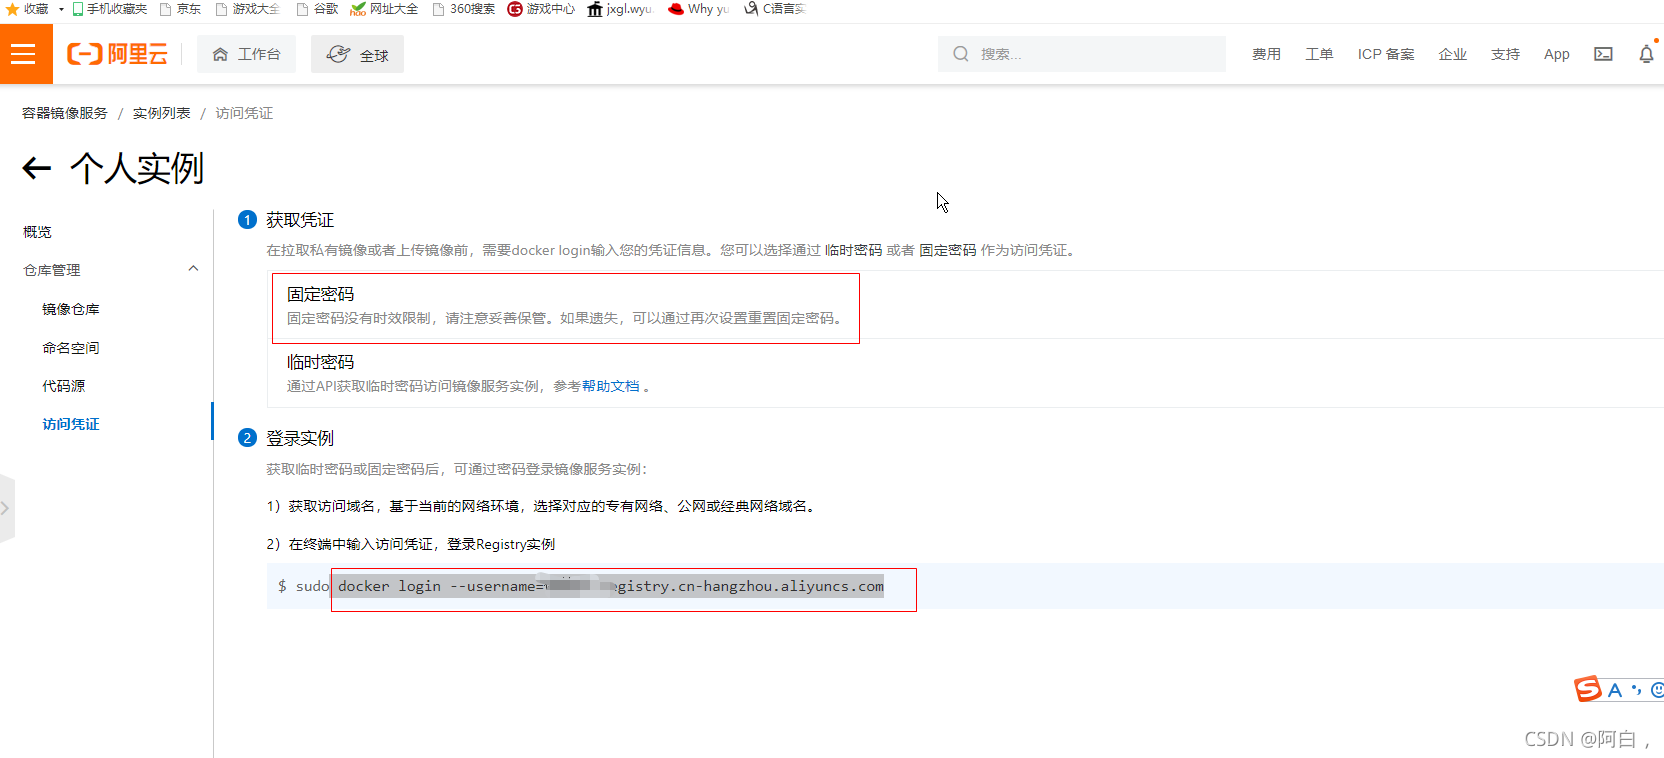
Task: Open the 京东 bookmark
Action: coord(181,9)
